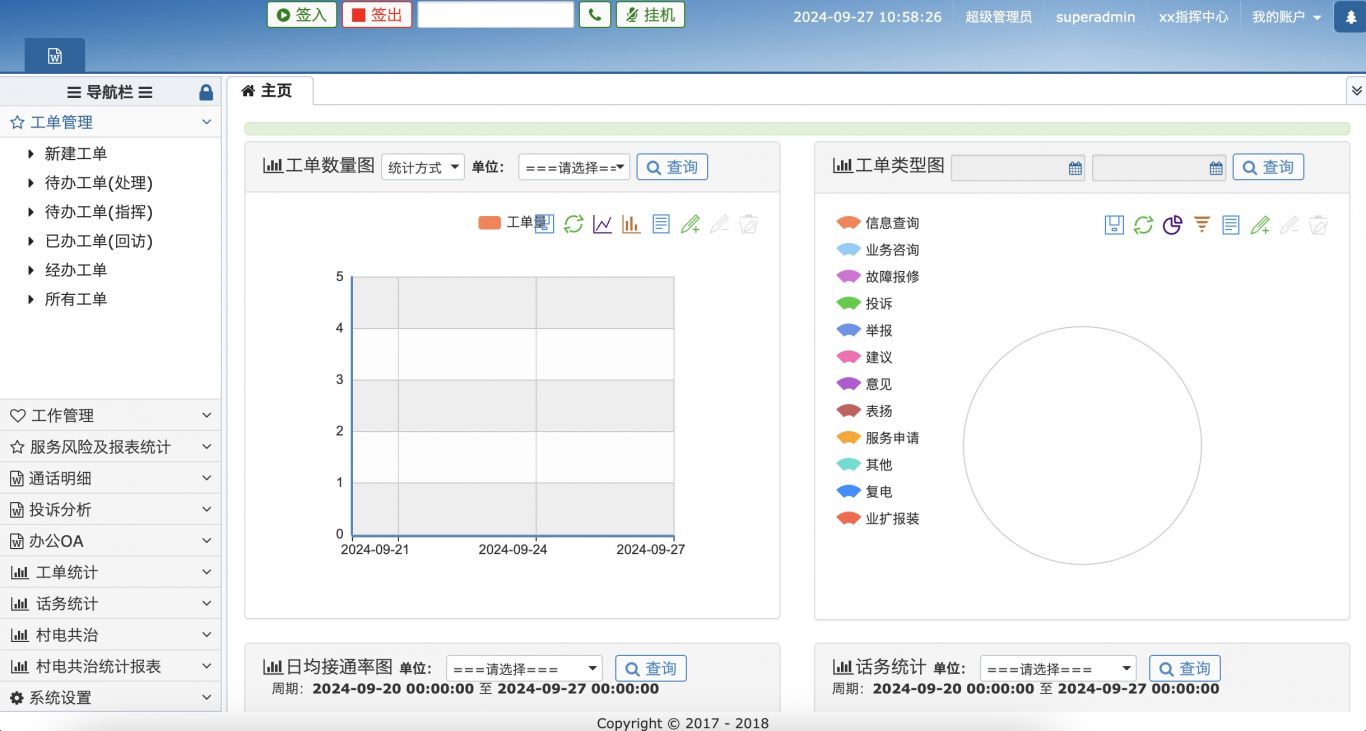Focus first date field in 工单类型图

(1019, 168)
